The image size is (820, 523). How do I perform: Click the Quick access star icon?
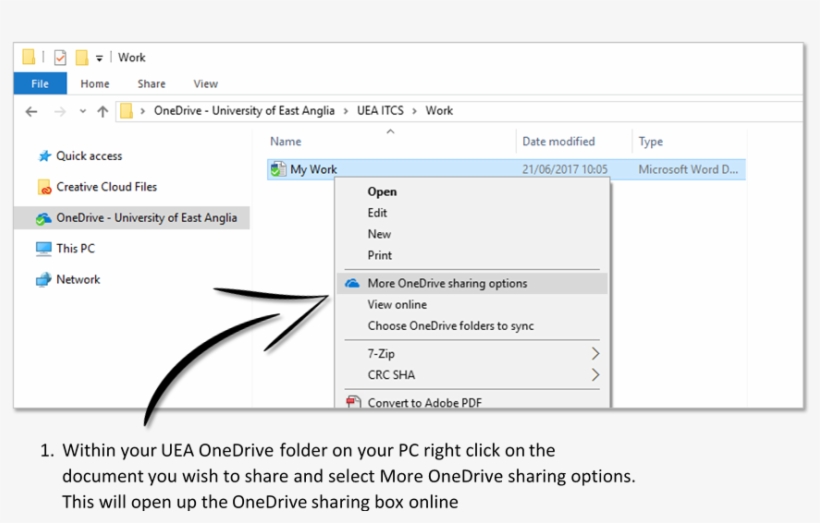(x=44, y=156)
